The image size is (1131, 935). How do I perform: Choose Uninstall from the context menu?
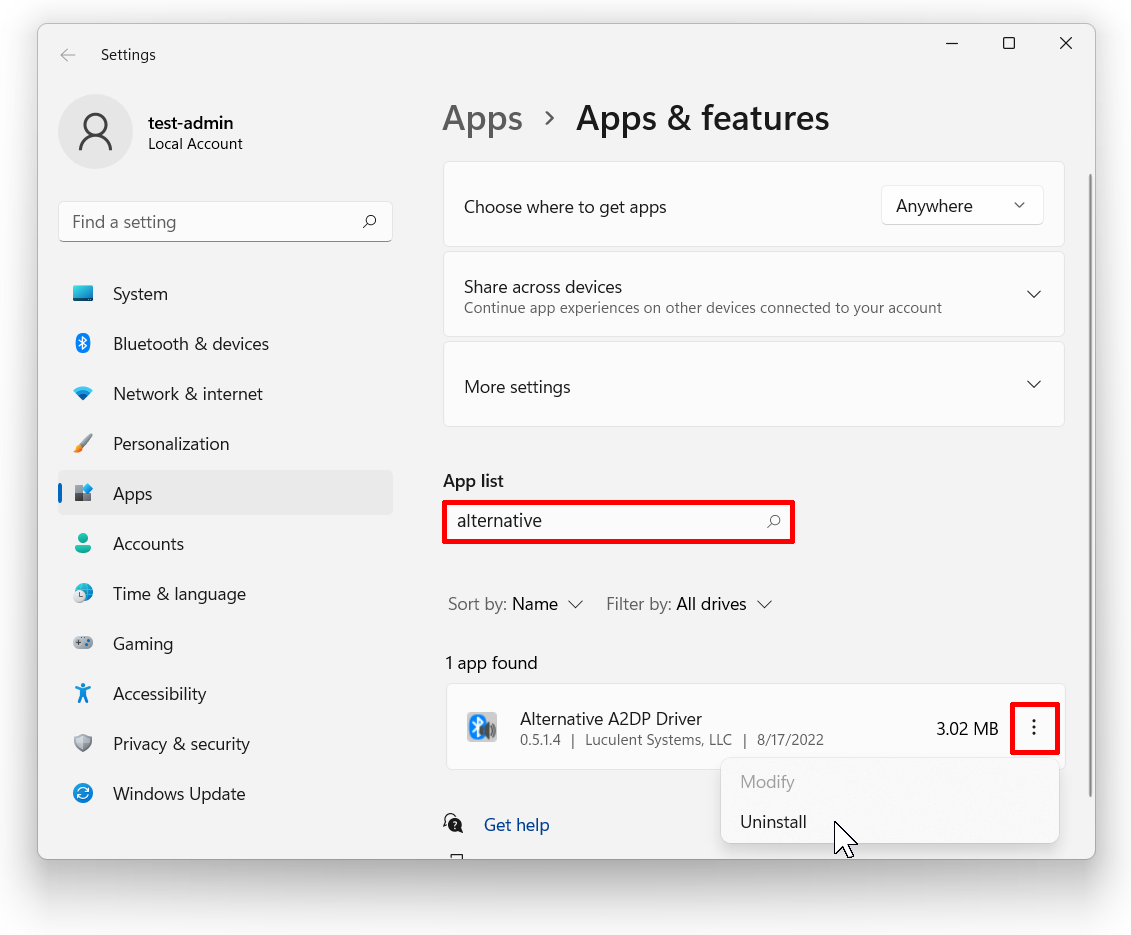(773, 822)
